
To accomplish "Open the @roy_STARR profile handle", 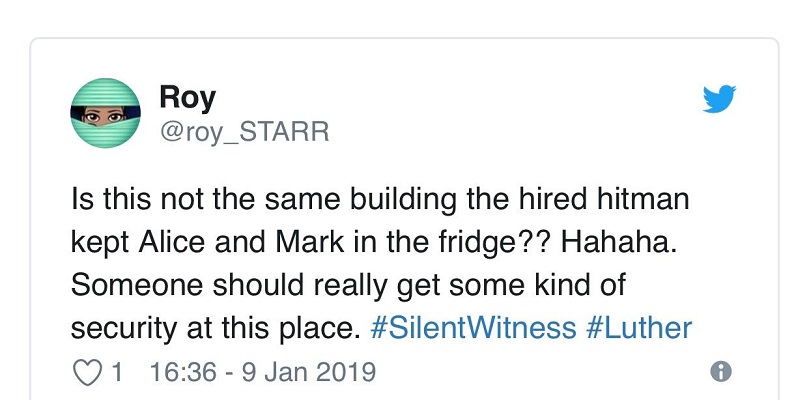I will [x=244, y=131].
